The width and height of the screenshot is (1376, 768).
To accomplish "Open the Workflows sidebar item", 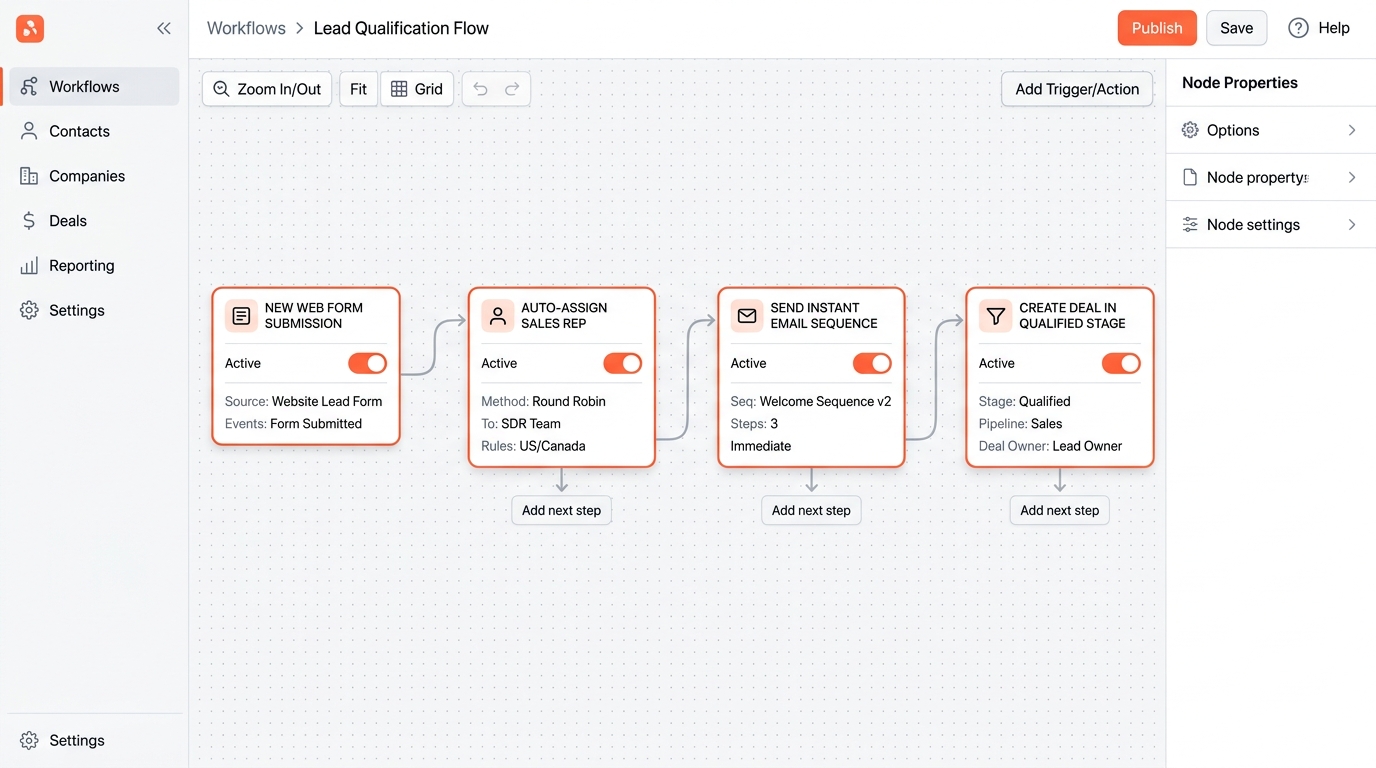I will (94, 86).
